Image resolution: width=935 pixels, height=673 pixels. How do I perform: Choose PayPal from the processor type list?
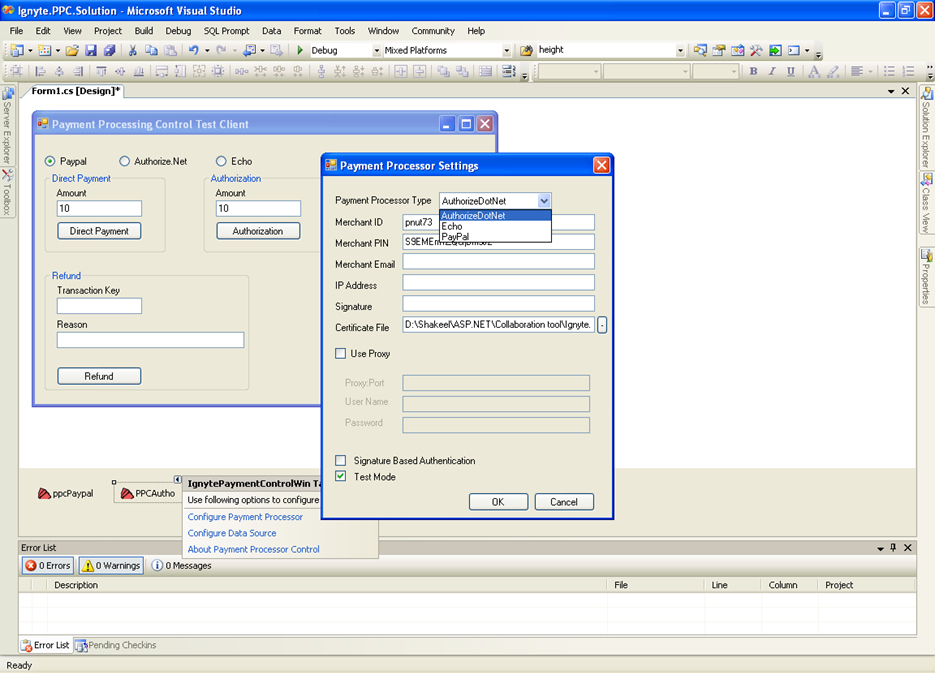click(495, 237)
